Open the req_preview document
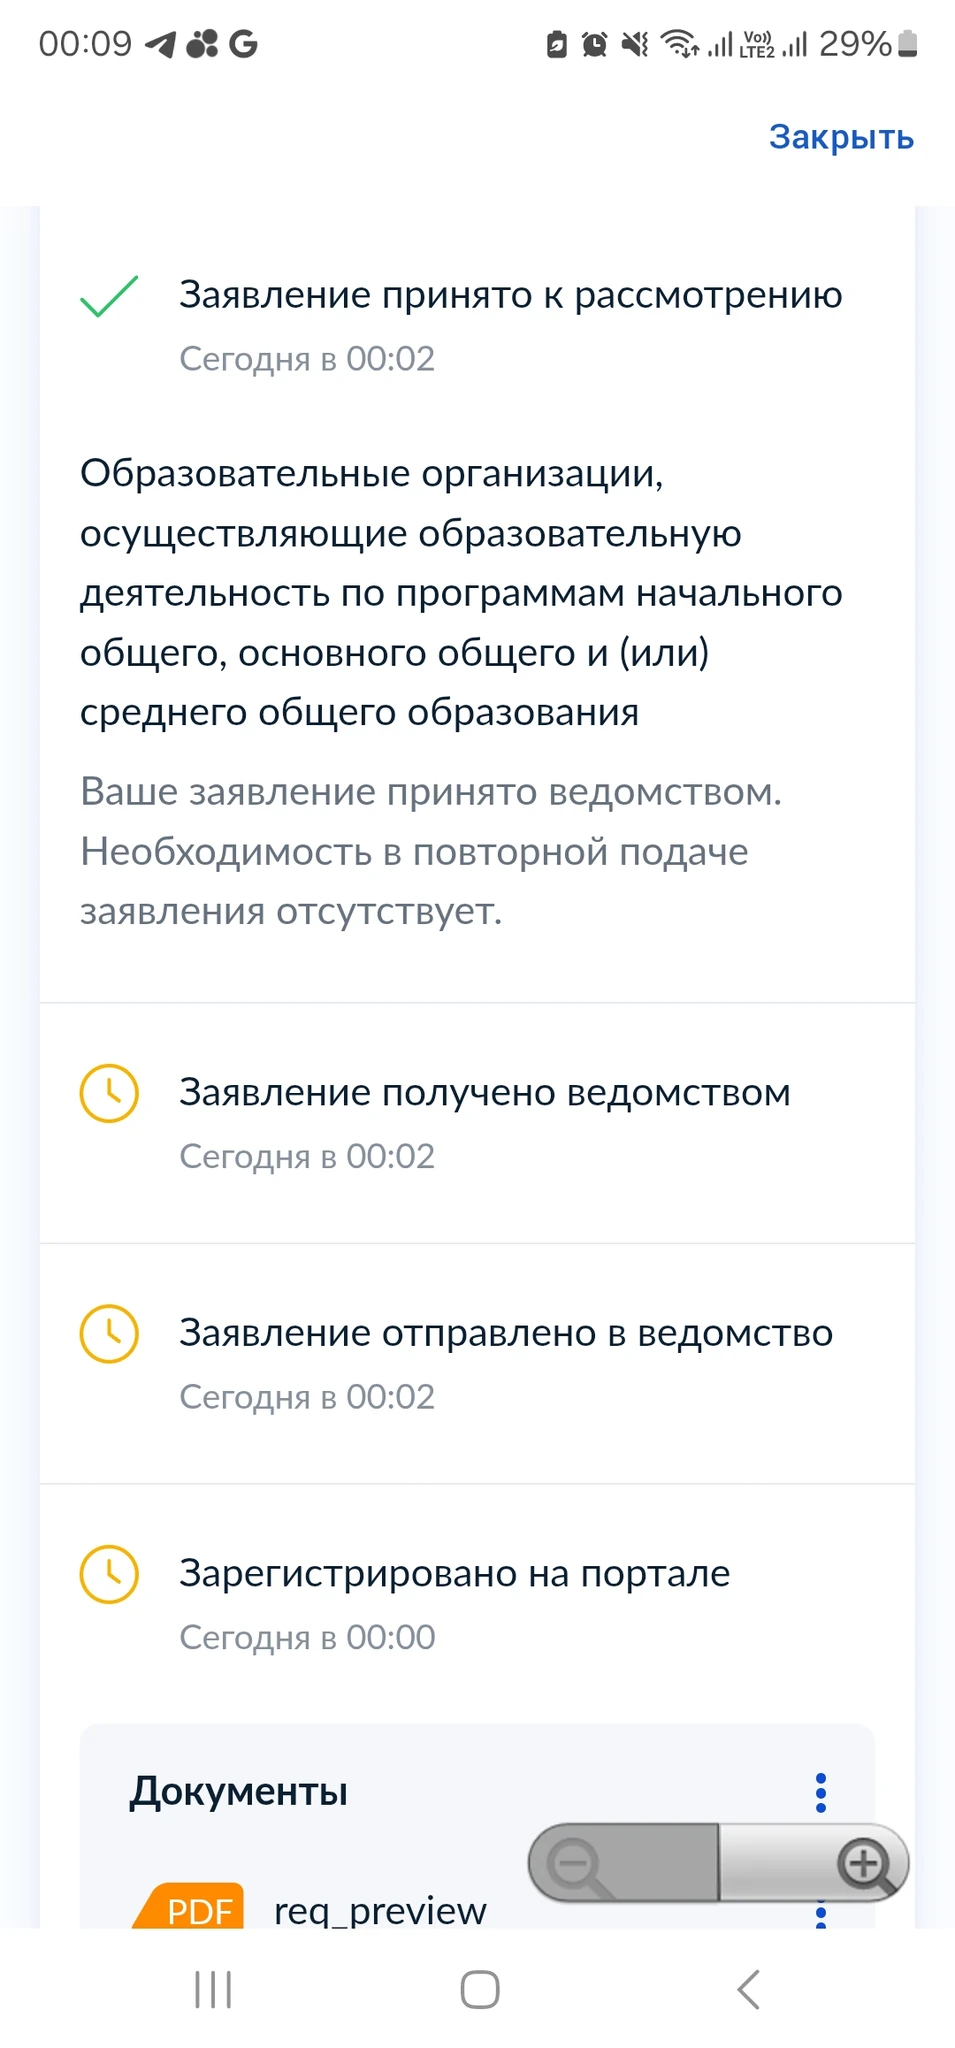 click(380, 1911)
